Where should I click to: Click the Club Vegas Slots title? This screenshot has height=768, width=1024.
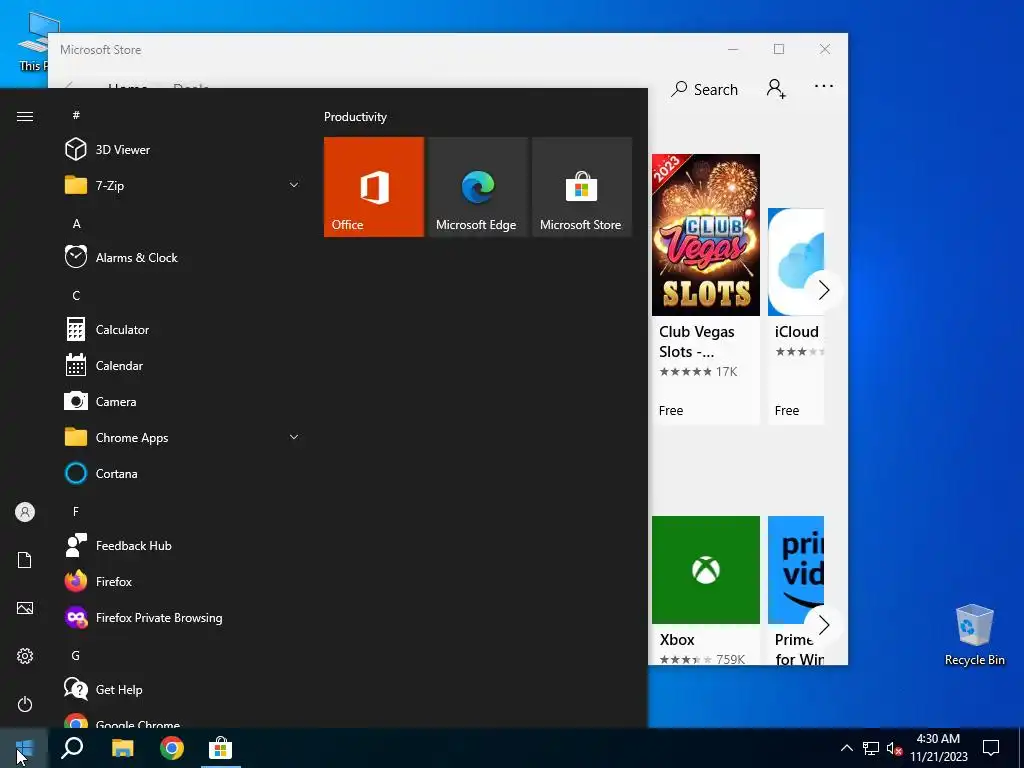tap(697, 342)
